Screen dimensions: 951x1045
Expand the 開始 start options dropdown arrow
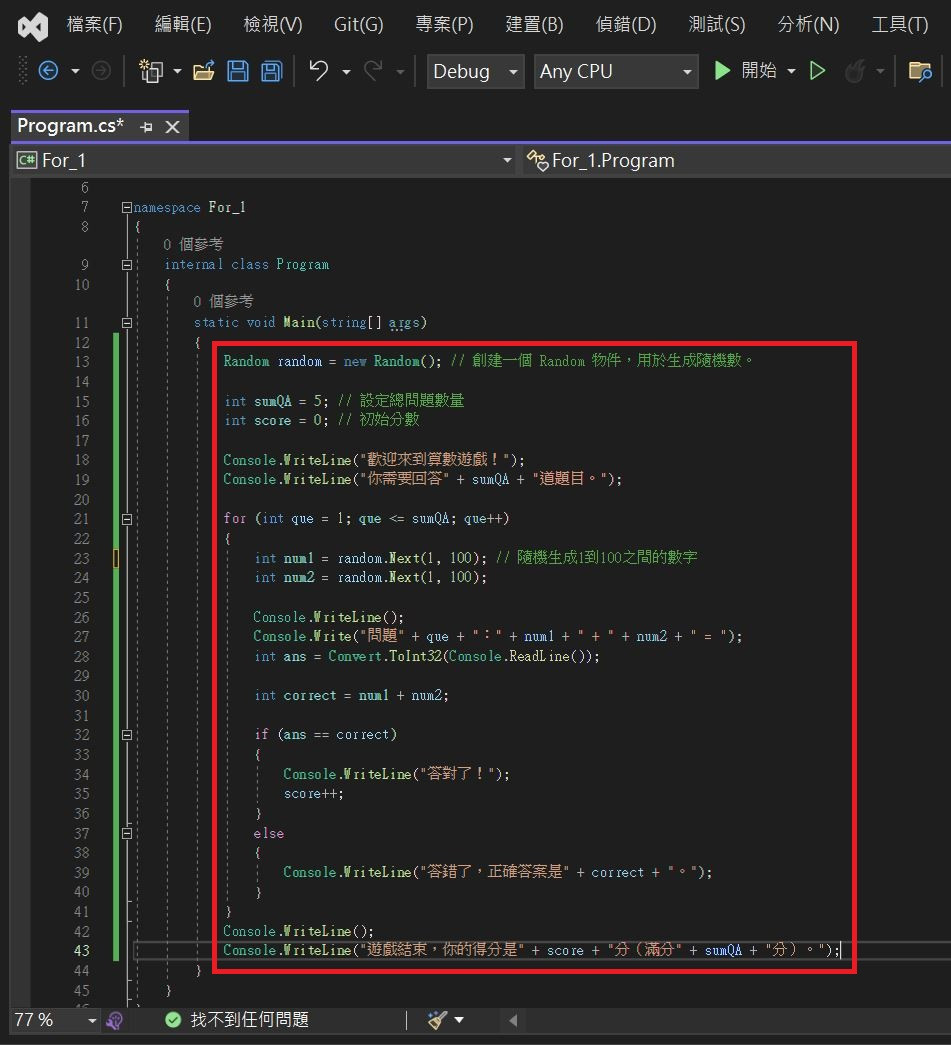pyautogui.click(x=791, y=71)
